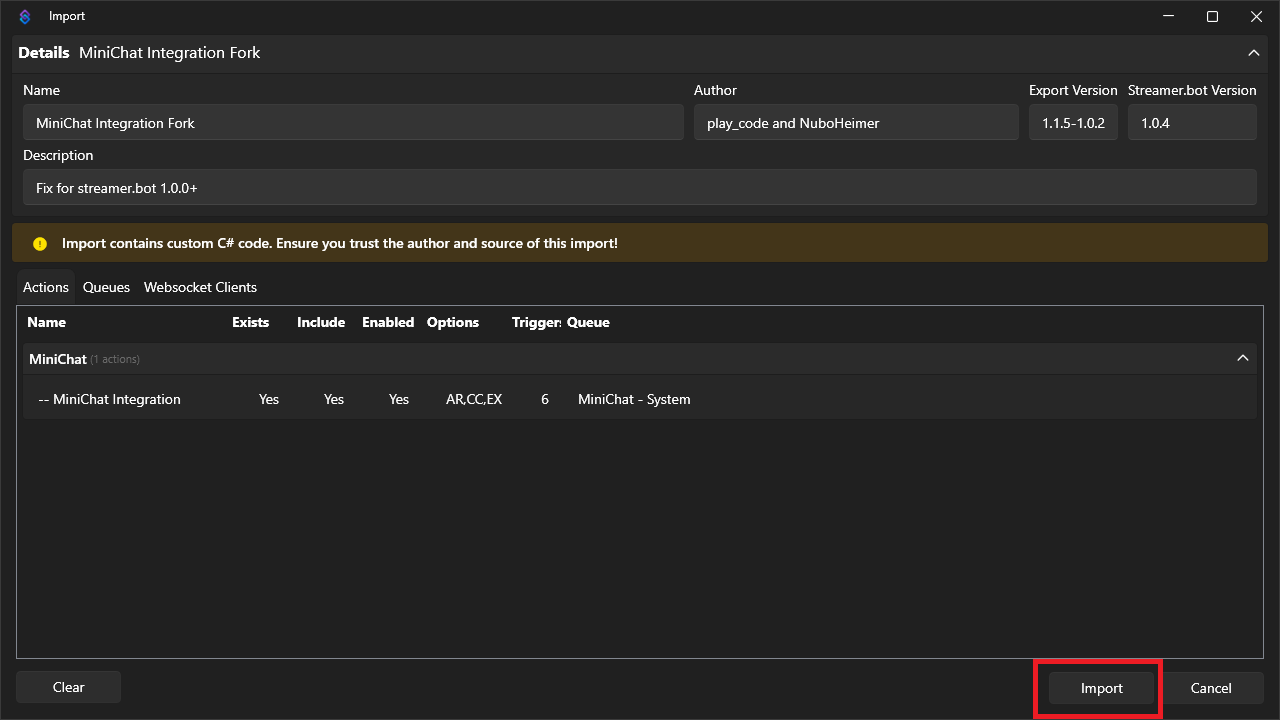Open the Websocket Clients tab
Screen dimensions: 1280x720
200,287
